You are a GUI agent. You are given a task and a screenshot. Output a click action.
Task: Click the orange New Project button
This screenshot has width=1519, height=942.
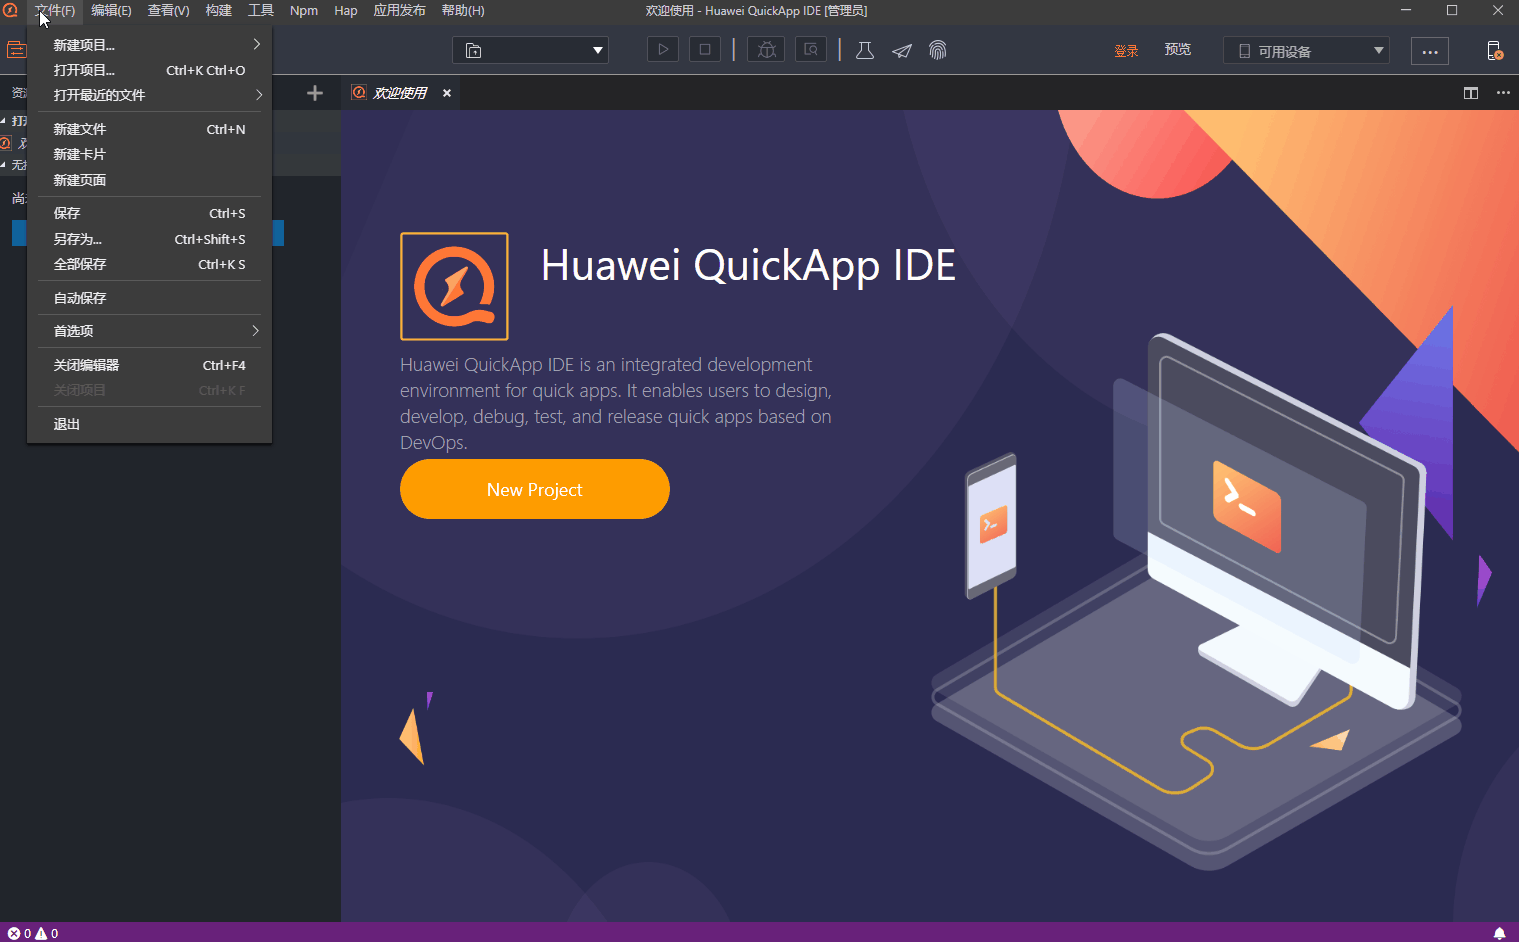click(534, 489)
